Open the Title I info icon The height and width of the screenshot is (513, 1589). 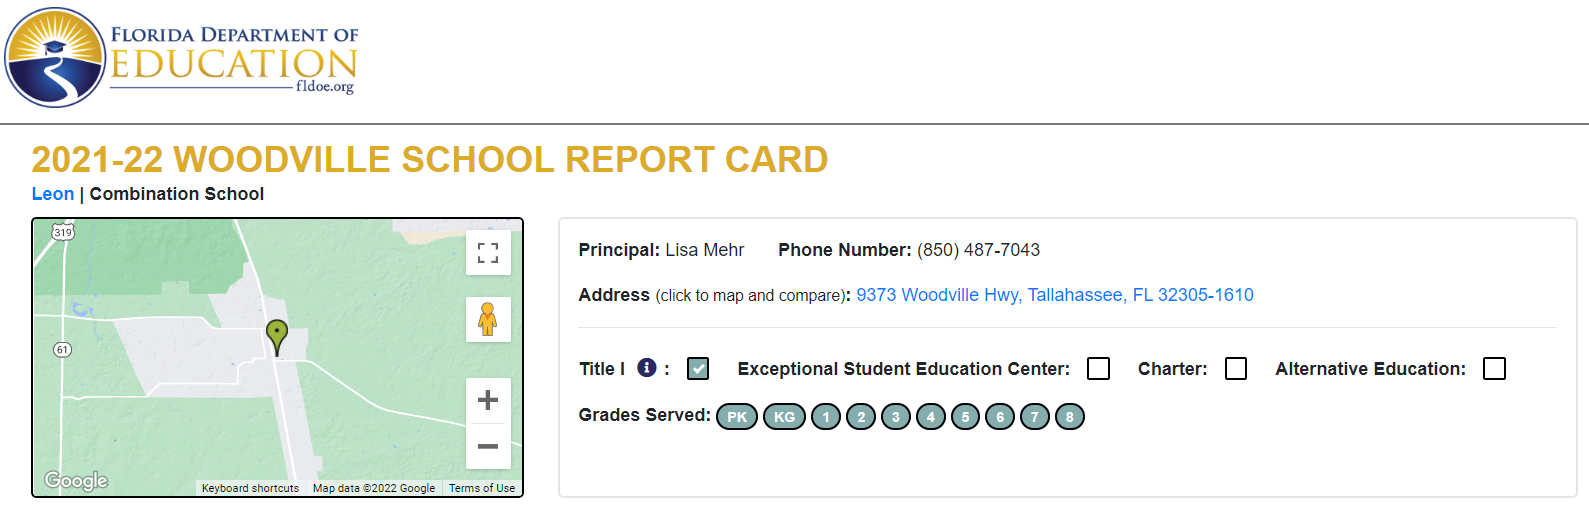pyautogui.click(x=647, y=368)
